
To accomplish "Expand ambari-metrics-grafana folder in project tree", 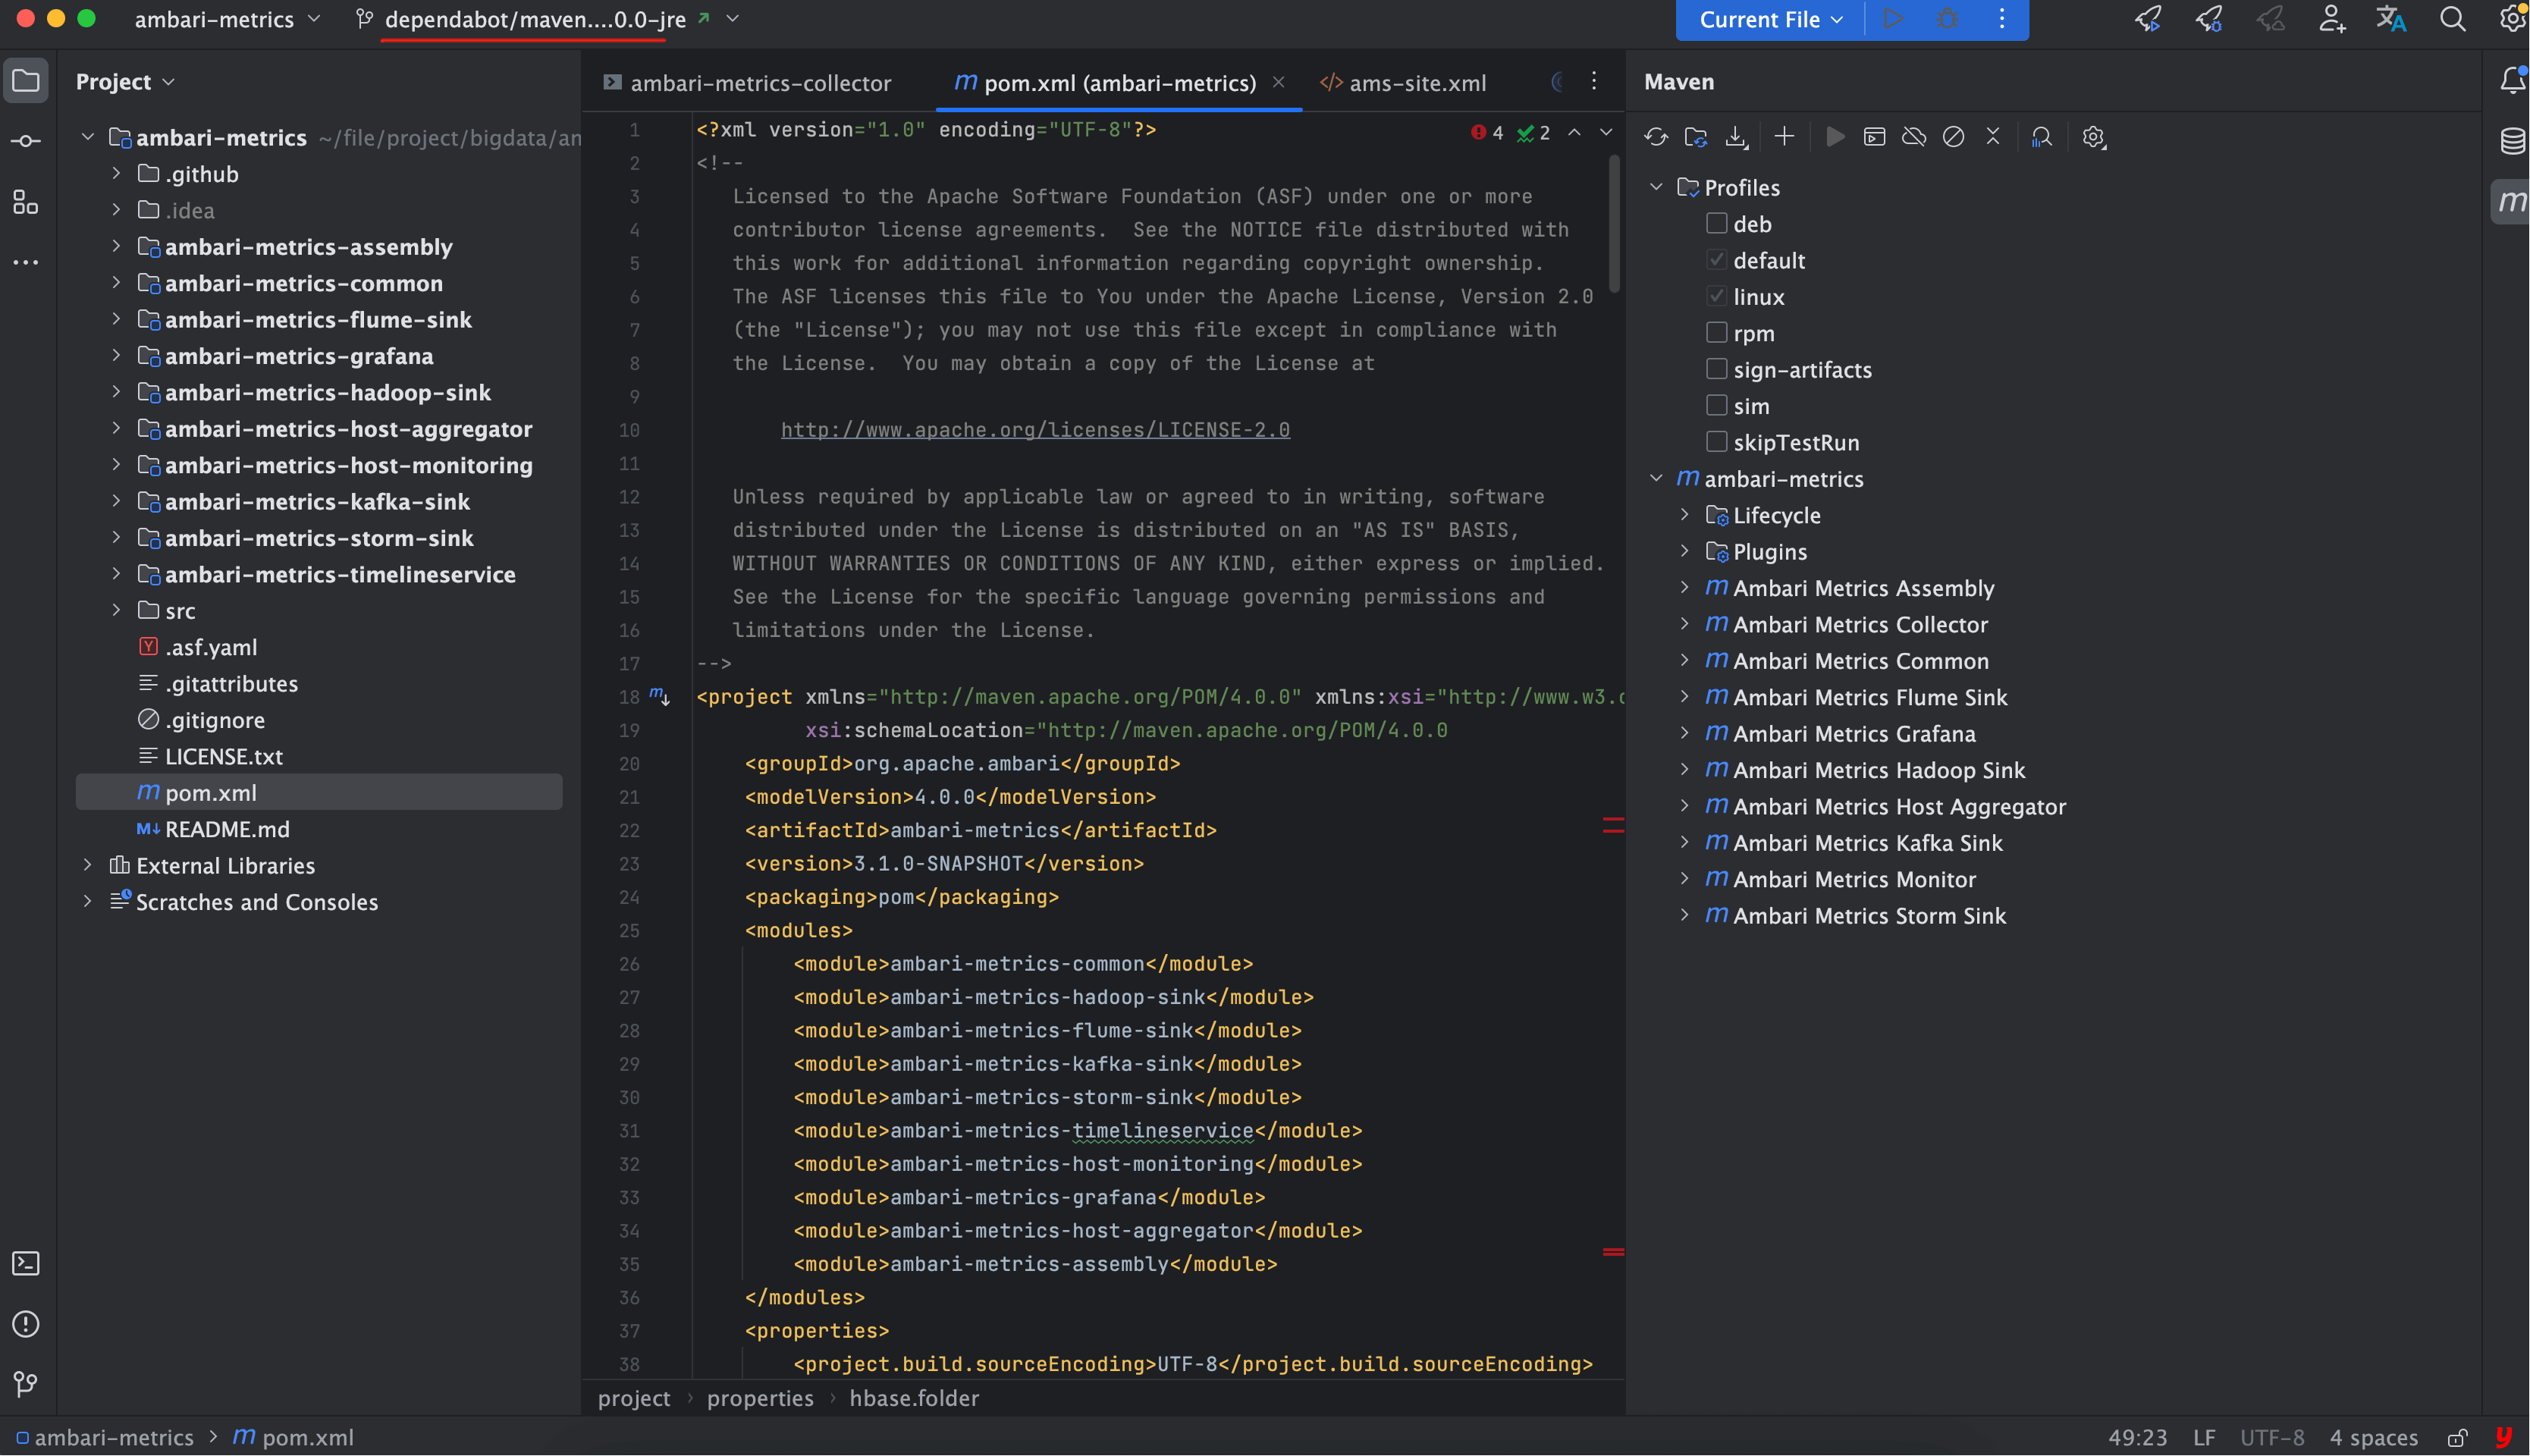I will (116, 355).
